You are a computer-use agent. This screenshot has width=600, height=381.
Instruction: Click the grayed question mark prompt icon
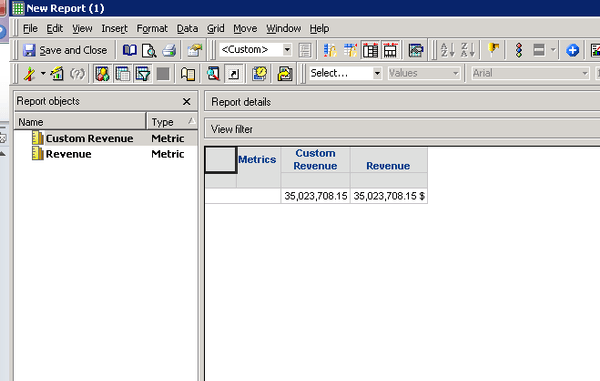(77, 73)
